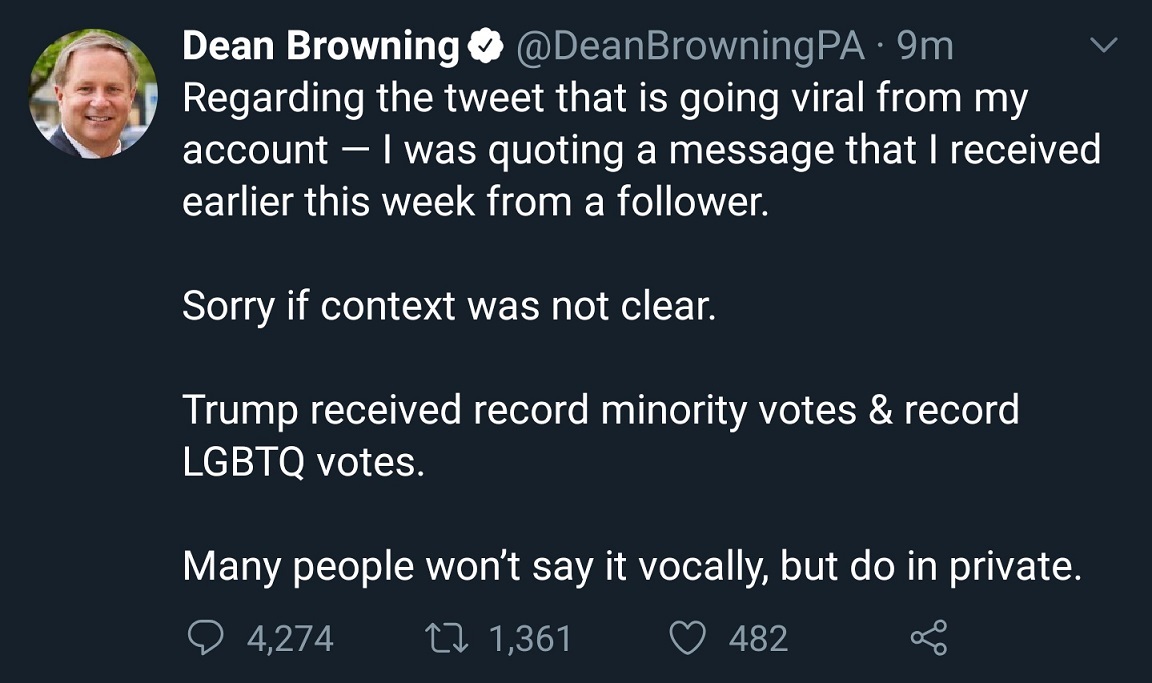Click the line beginning "account — I was quoting"
The width and height of the screenshot is (1152, 683).
click(641, 150)
